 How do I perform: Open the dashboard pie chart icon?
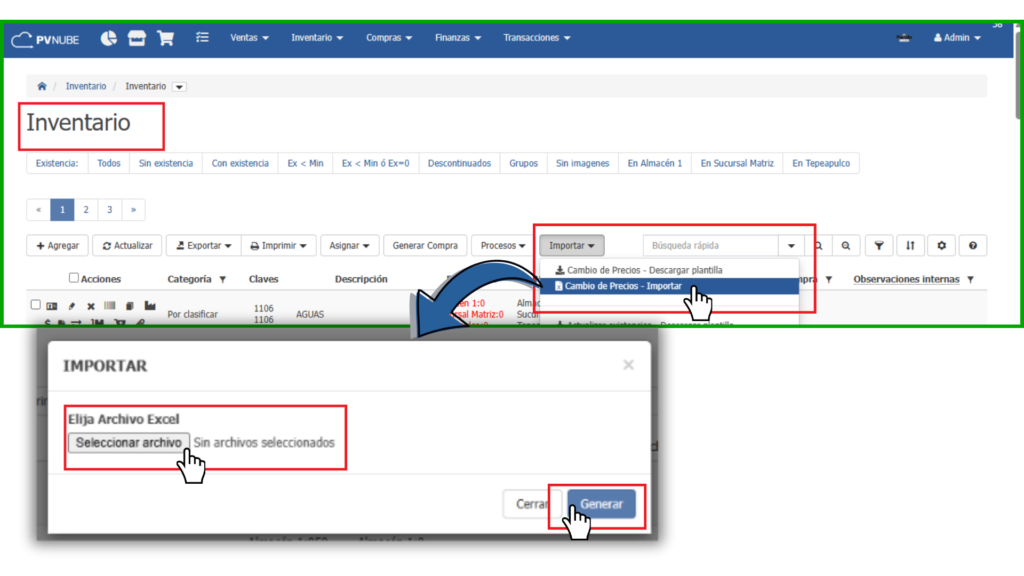pos(109,38)
